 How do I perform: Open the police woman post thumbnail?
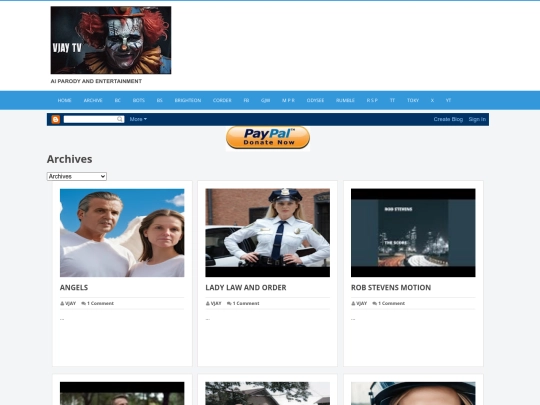pyautogui.click(x=268, y=233)
